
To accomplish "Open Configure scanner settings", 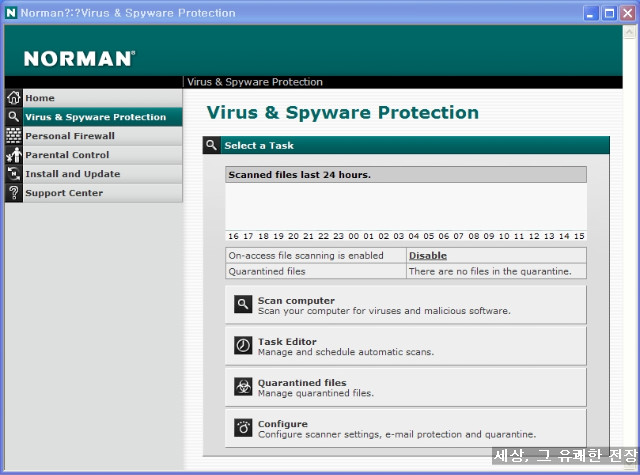I will point(406,428).
